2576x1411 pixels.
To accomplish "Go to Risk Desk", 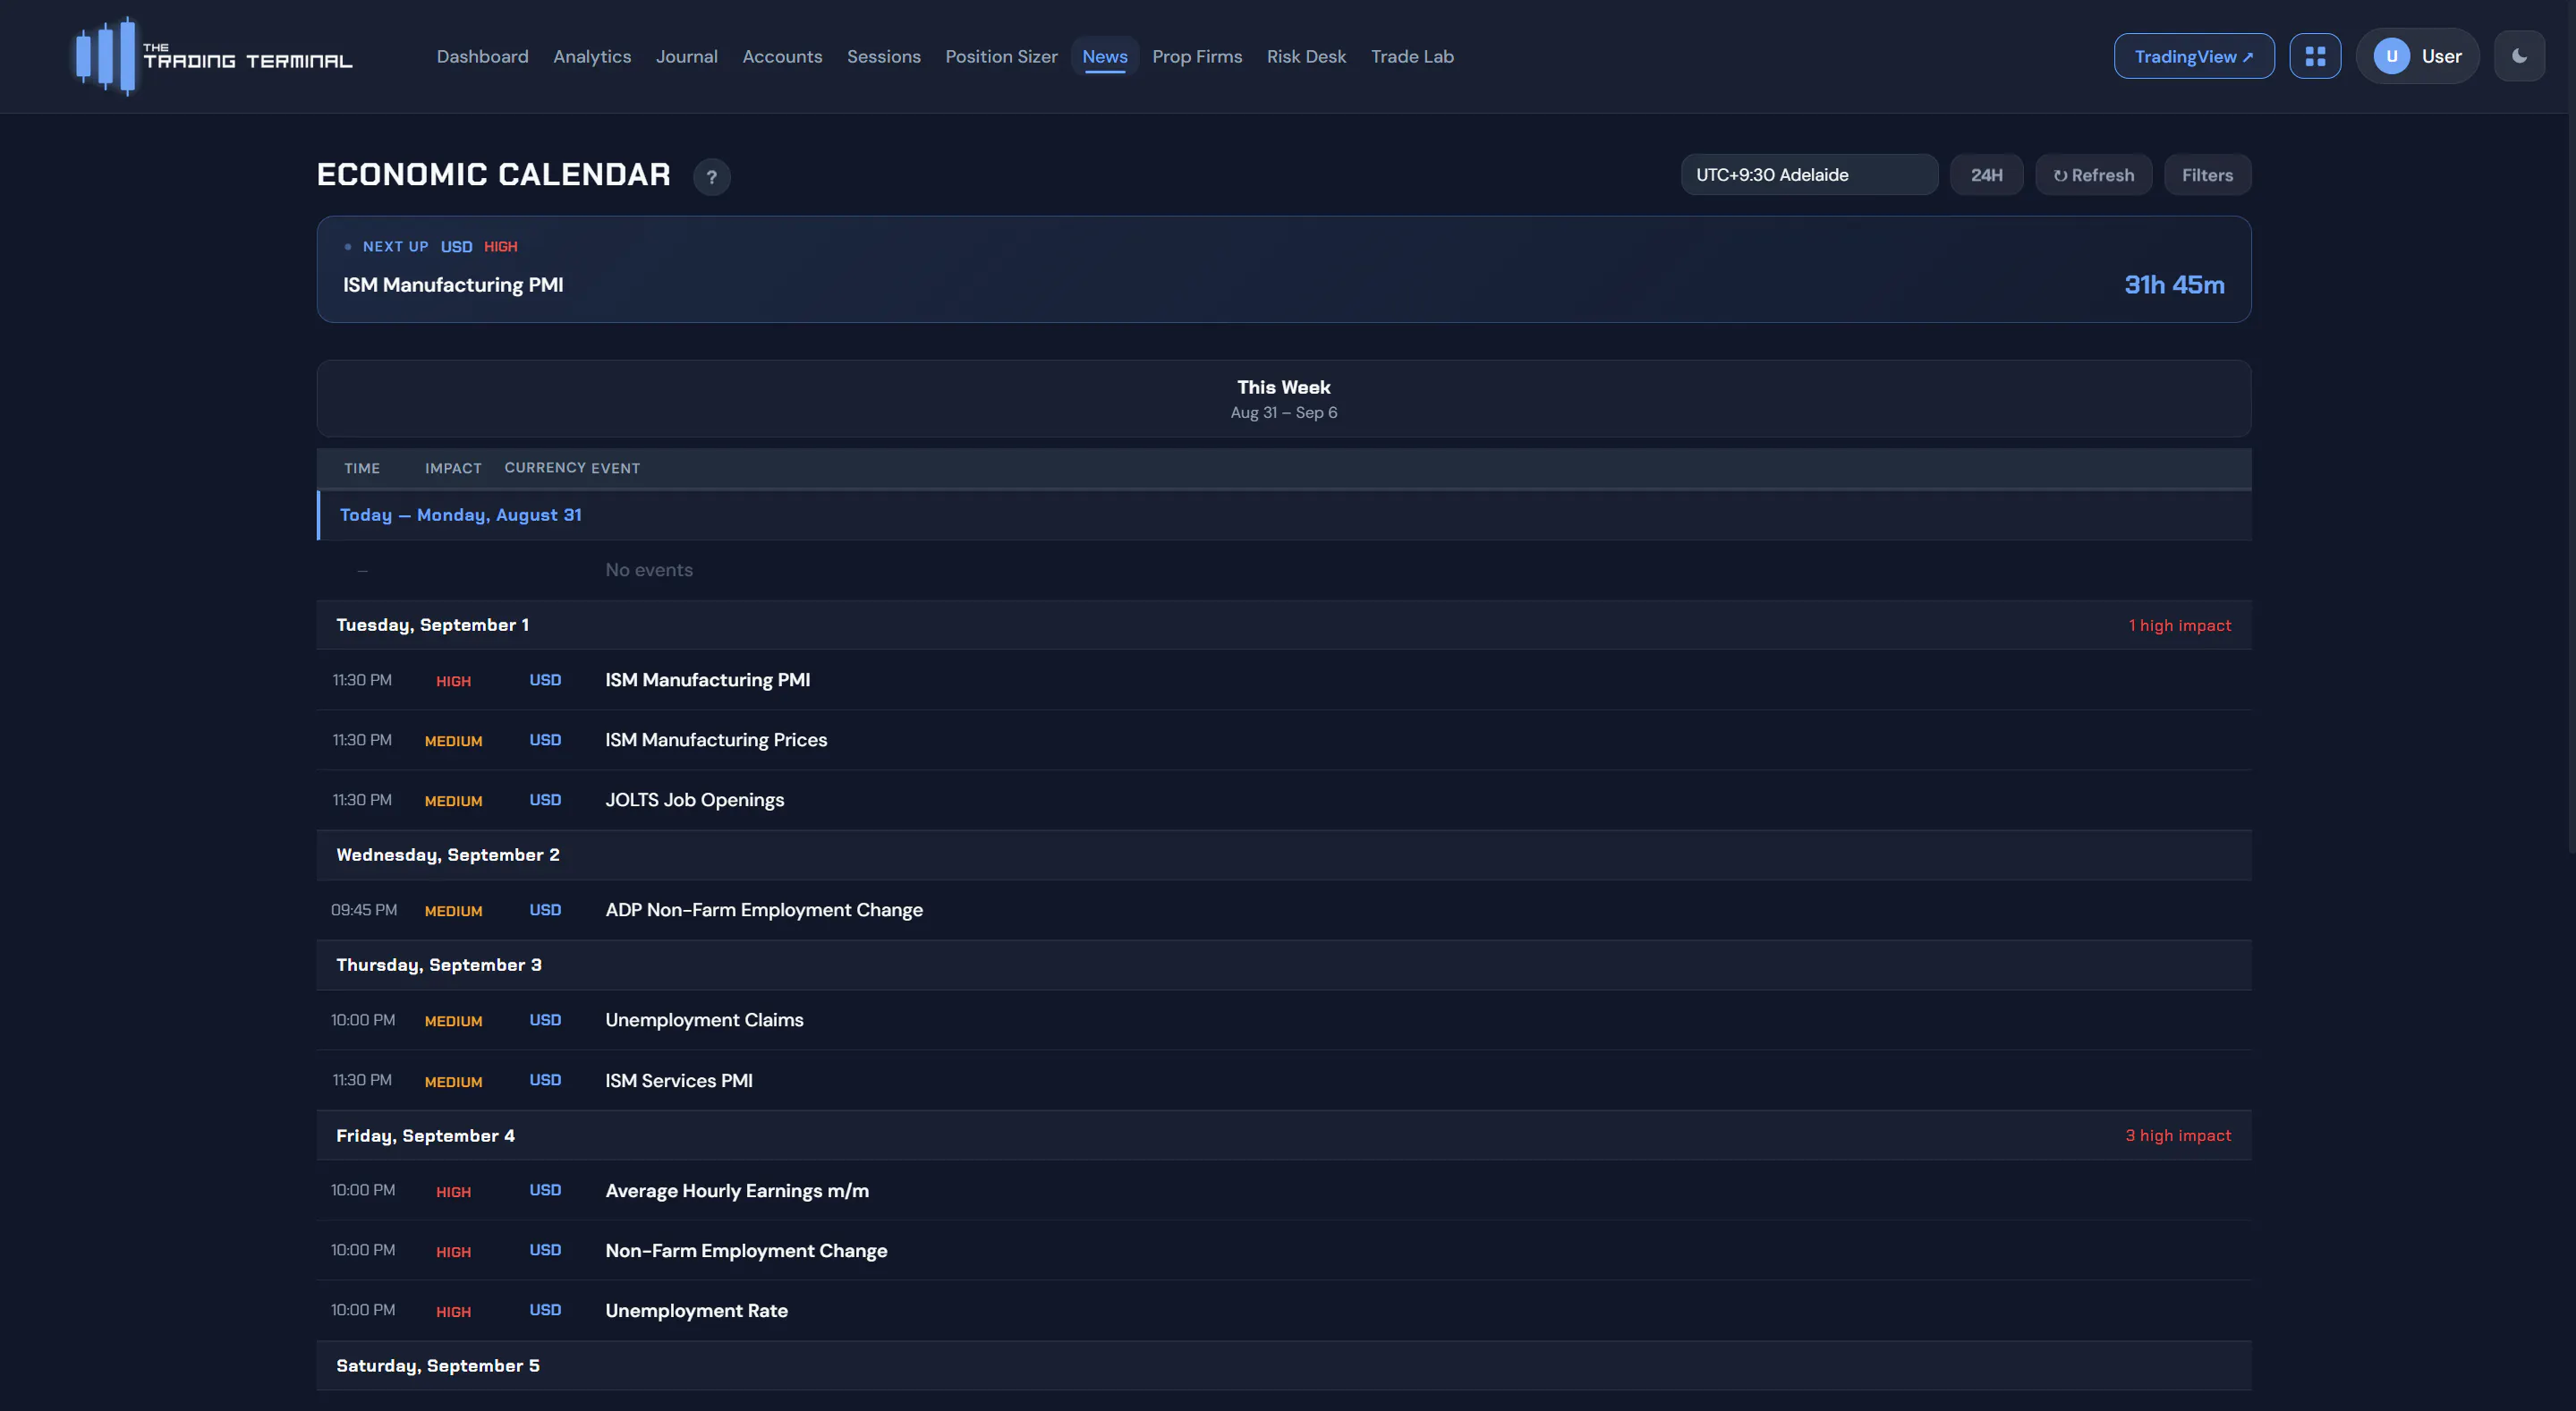I will tap(1306, 56).
